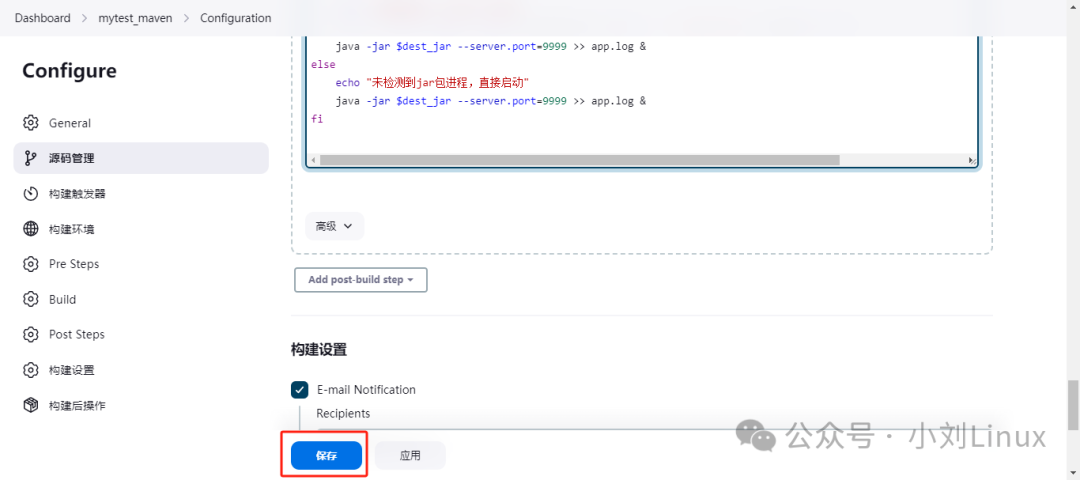The width and height of the screenshot is (1080, 480).
Task: Click the 源码管理 branch icon
Action: tap(30, 158)
